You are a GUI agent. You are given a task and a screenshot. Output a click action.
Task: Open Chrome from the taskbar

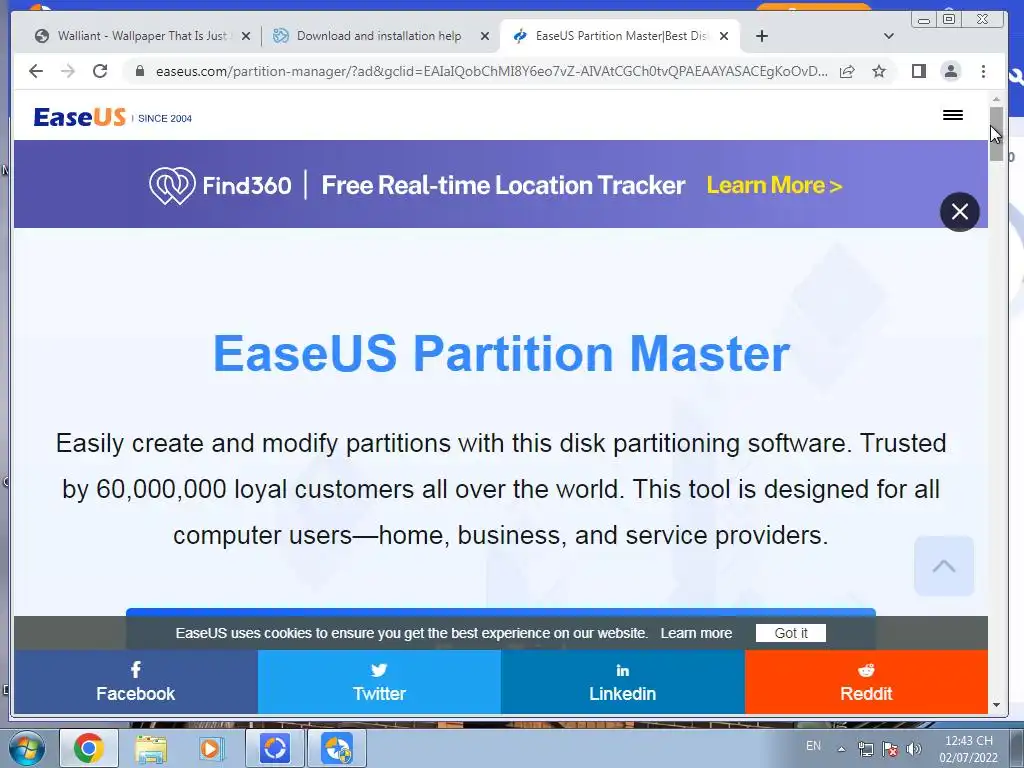89,748
